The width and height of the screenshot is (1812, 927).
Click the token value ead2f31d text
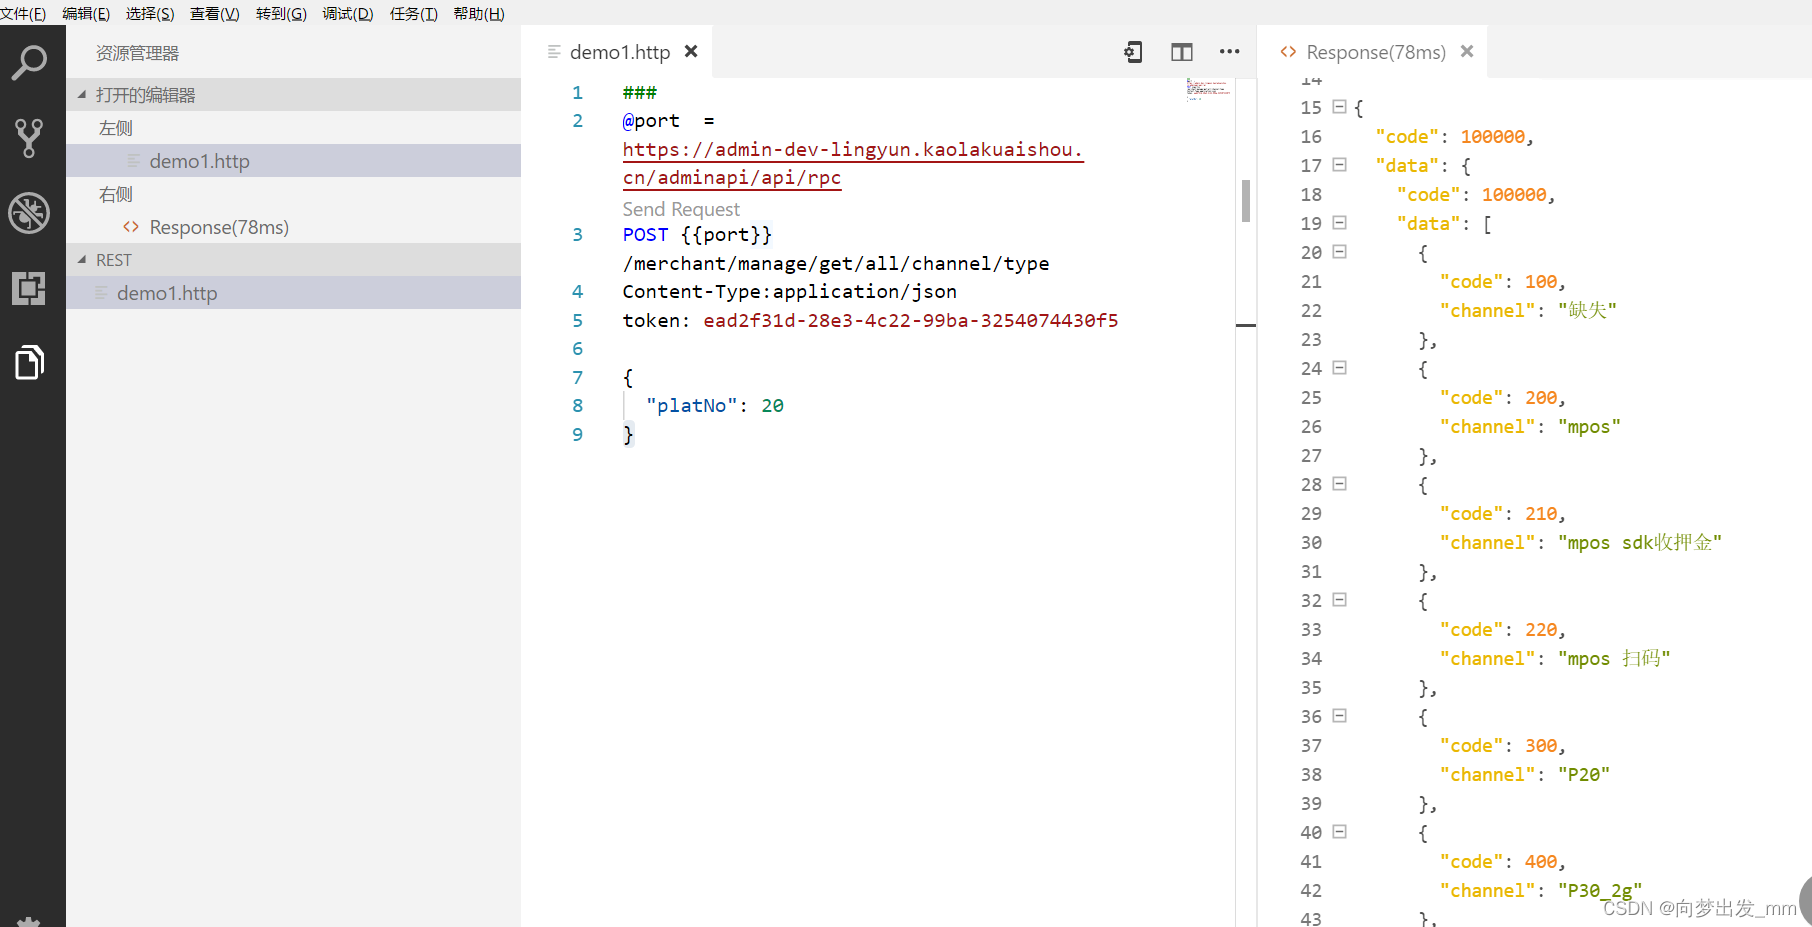coord(911,320)
